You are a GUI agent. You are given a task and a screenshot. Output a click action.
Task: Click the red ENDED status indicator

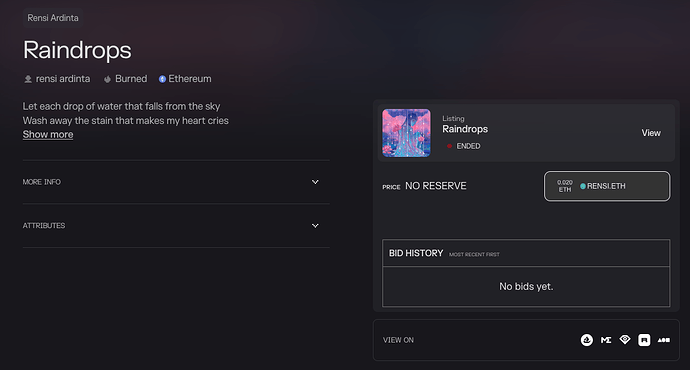click(x=449, y=146)
